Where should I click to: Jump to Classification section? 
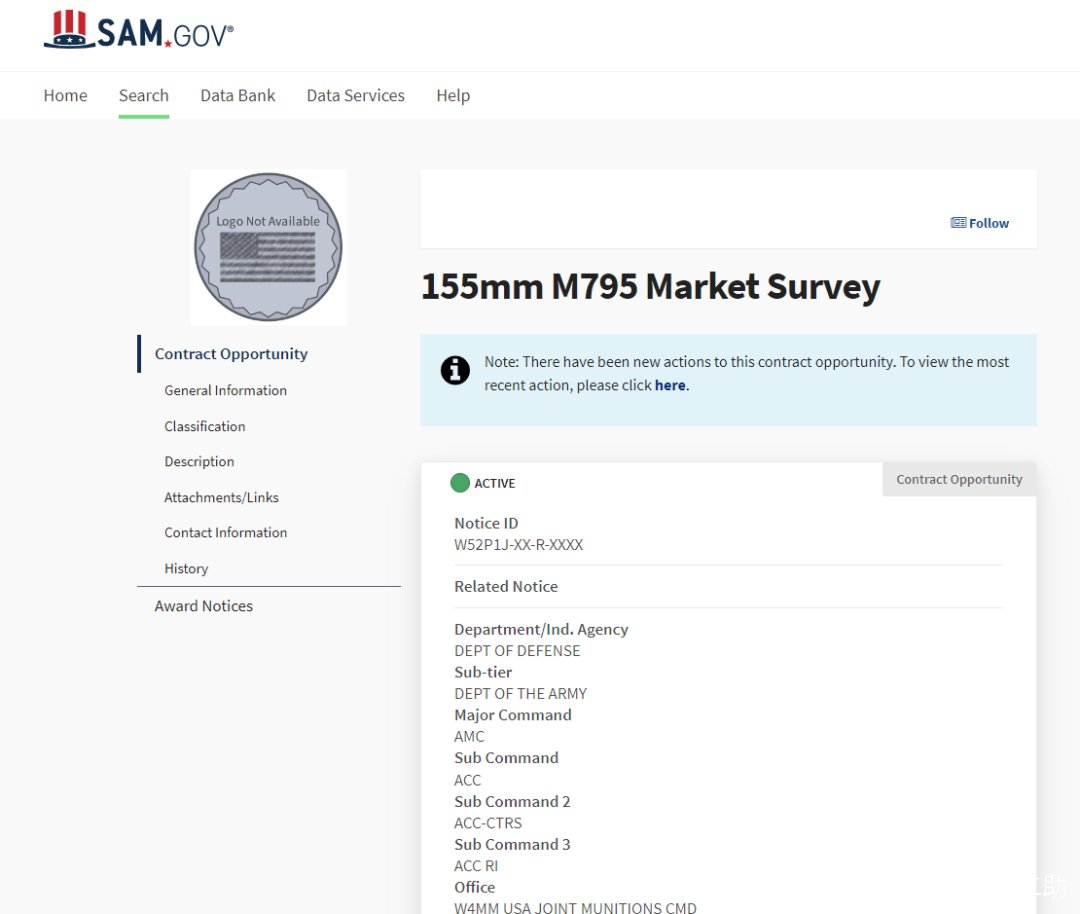(x=204, y=426)
